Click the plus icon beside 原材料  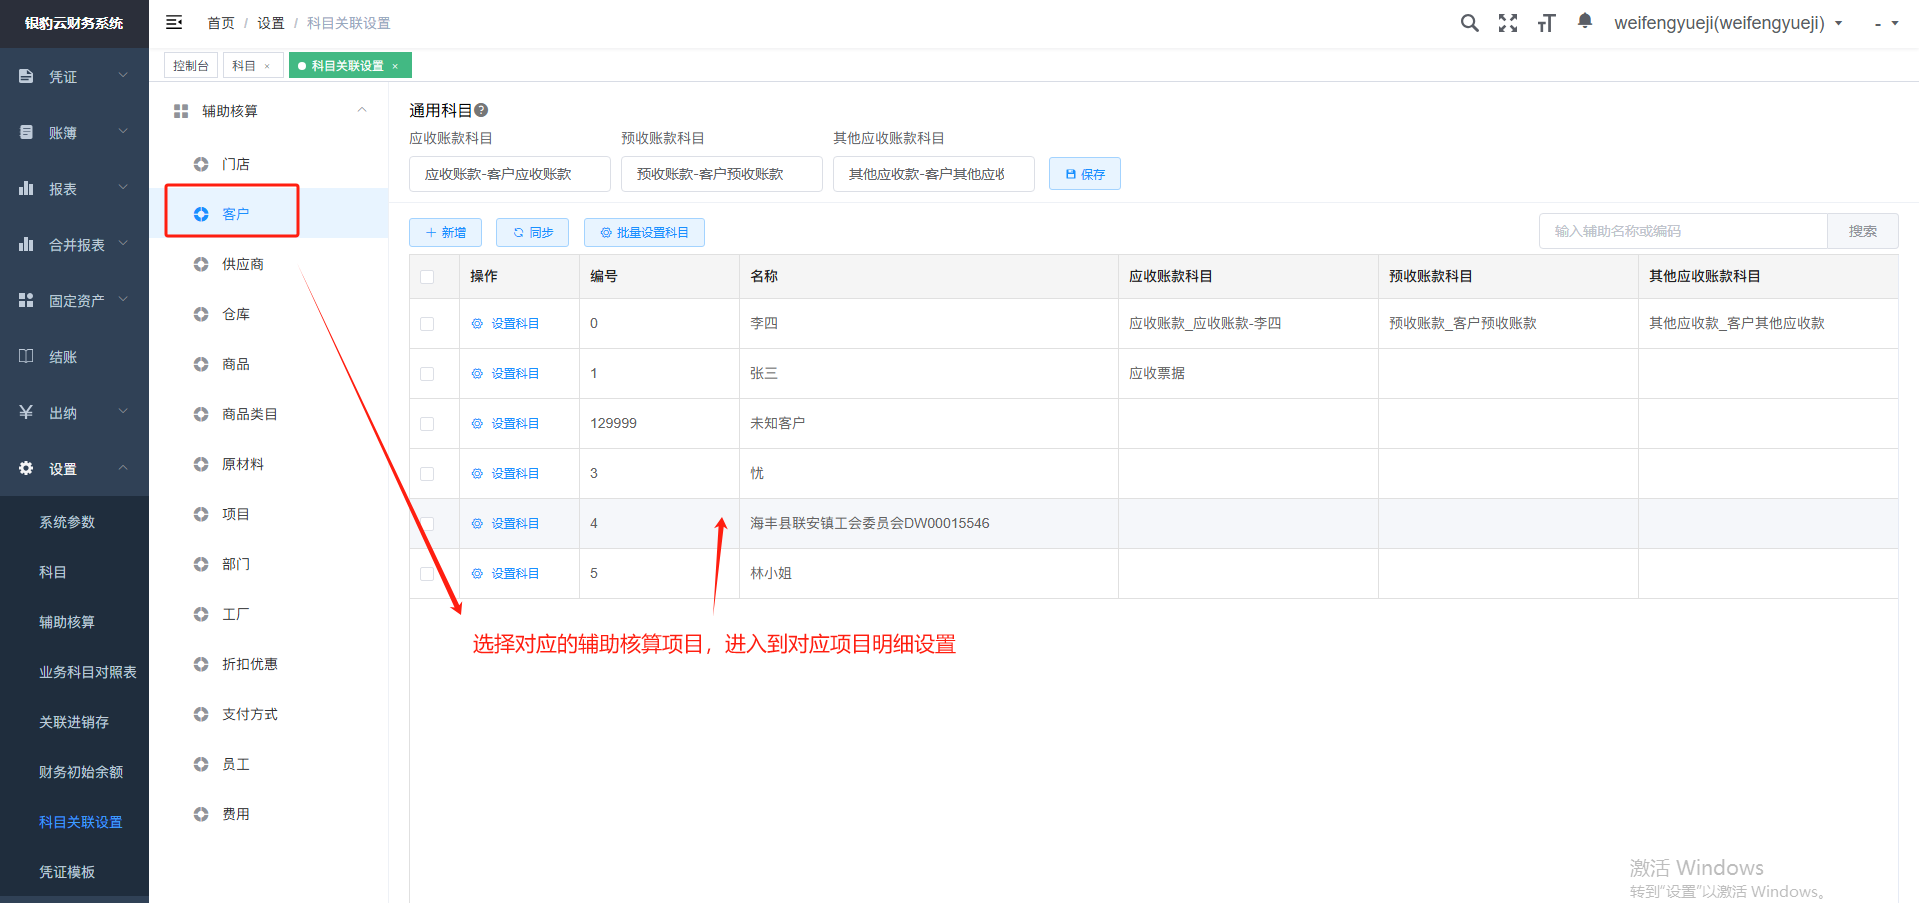pyautogui.click(x=201, y=464)
